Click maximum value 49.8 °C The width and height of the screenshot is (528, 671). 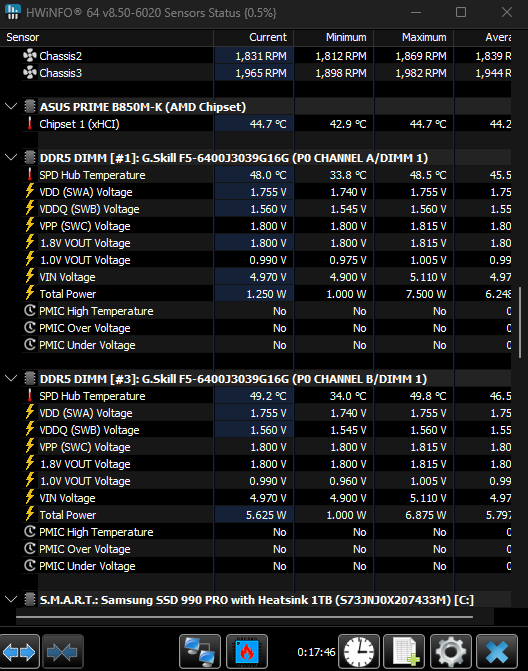428,396
